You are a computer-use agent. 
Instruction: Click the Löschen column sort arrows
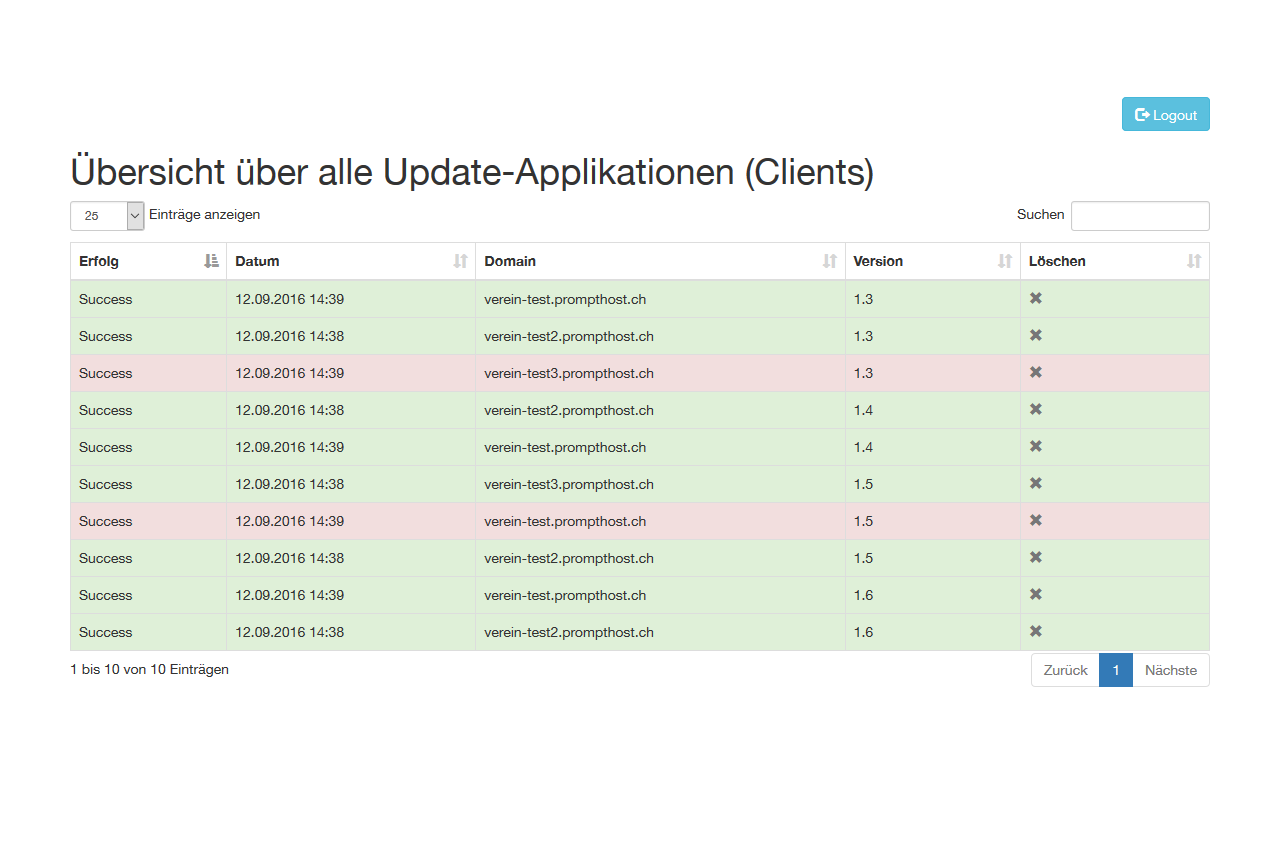(x=1193, y=261)
